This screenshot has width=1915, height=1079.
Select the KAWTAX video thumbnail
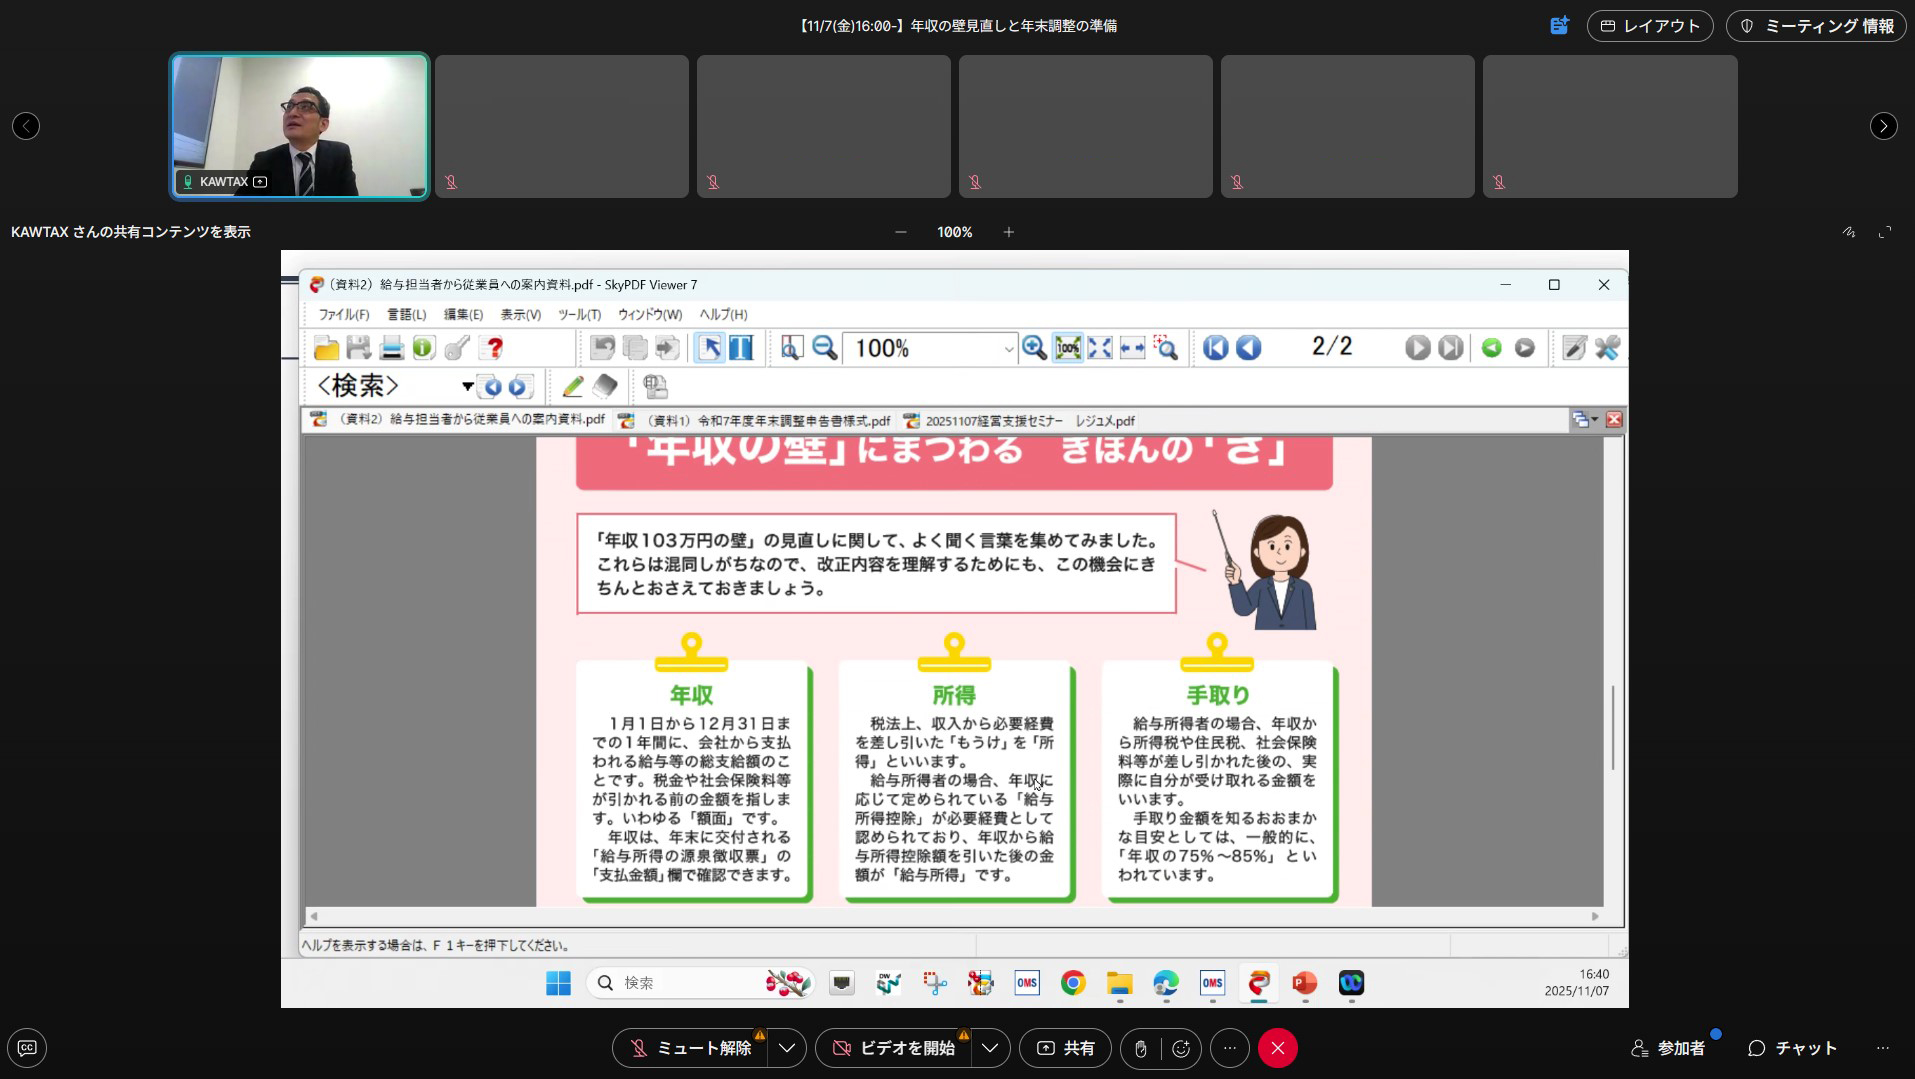click(x=300, y=126)
